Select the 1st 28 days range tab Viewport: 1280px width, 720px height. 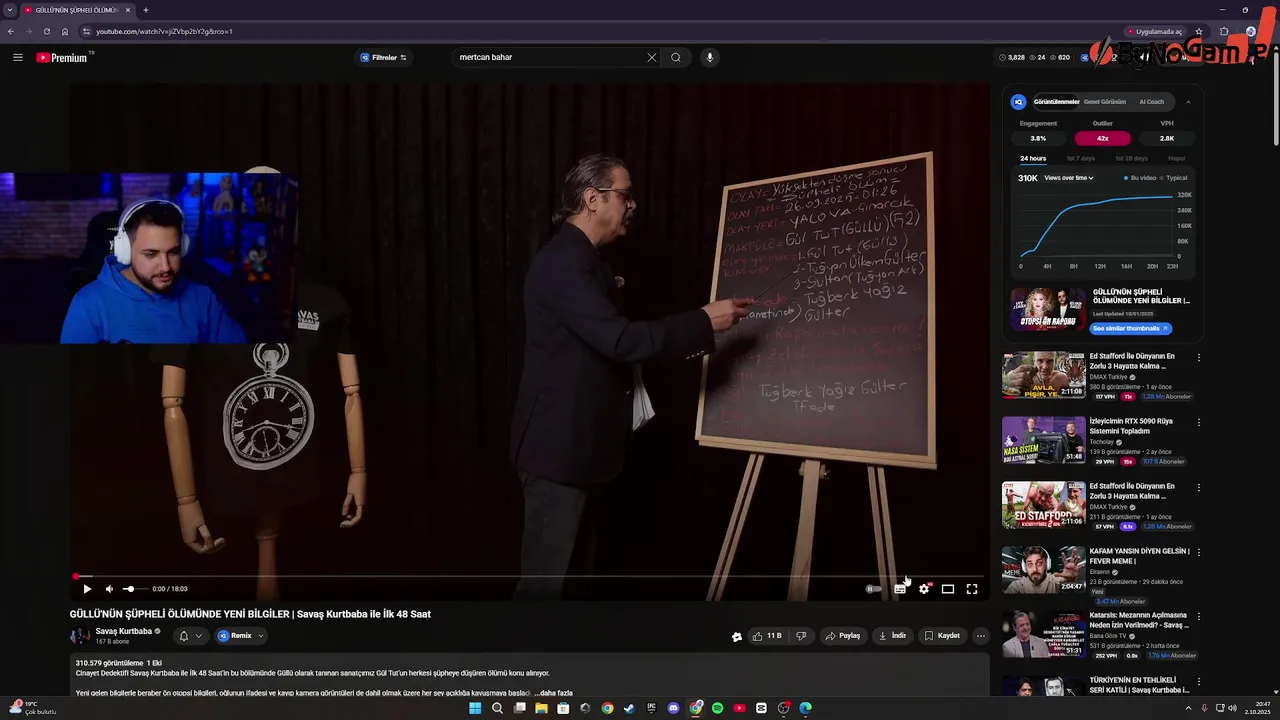pyautogui.click(x=1132, y=159)
